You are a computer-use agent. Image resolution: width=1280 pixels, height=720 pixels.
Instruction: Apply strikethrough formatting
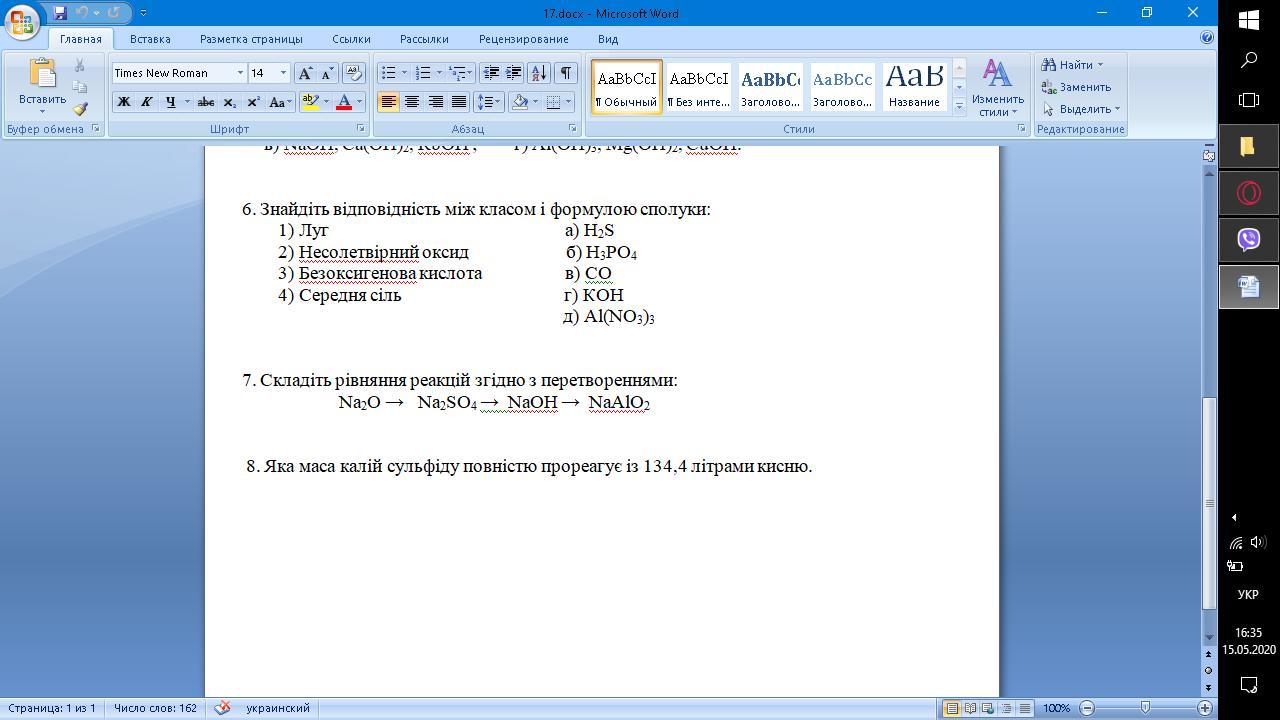[x=206, y=102]
